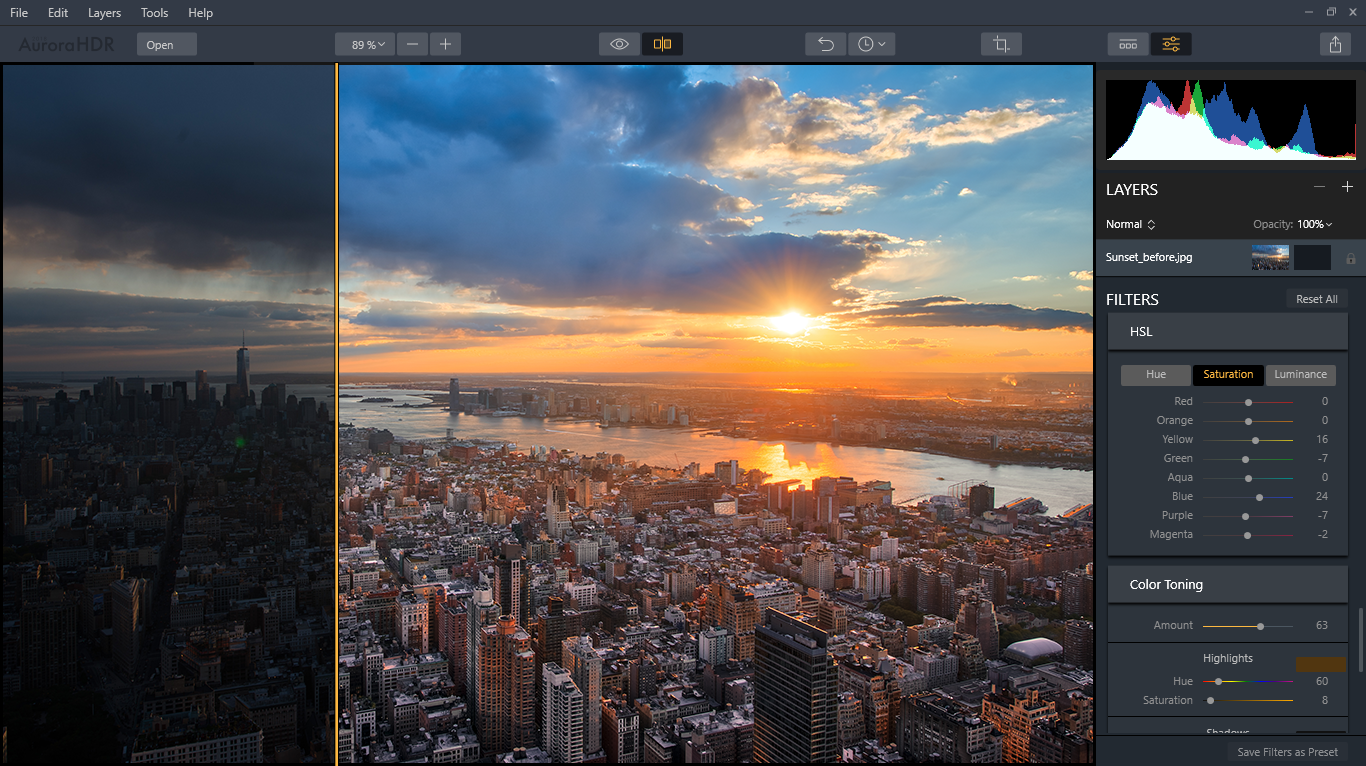Show the presets panel strip icon

1128,44
